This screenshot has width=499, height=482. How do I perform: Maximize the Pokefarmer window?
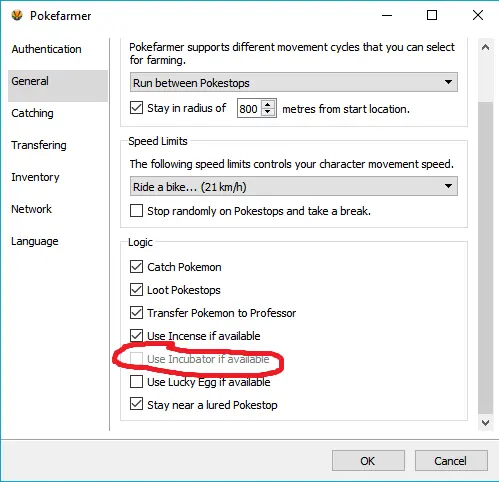(x=432, y=15)
